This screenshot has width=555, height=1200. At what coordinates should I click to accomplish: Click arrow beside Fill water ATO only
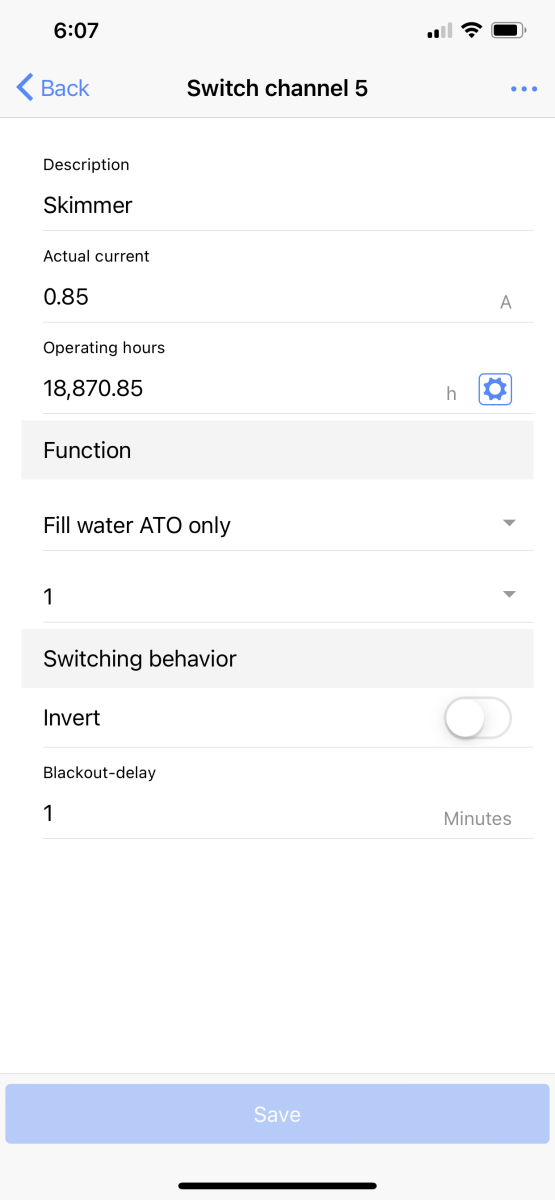(509, 523)
